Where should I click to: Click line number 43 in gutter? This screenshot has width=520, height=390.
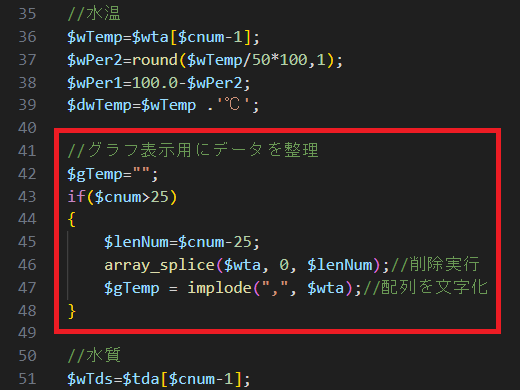[27, 197]
